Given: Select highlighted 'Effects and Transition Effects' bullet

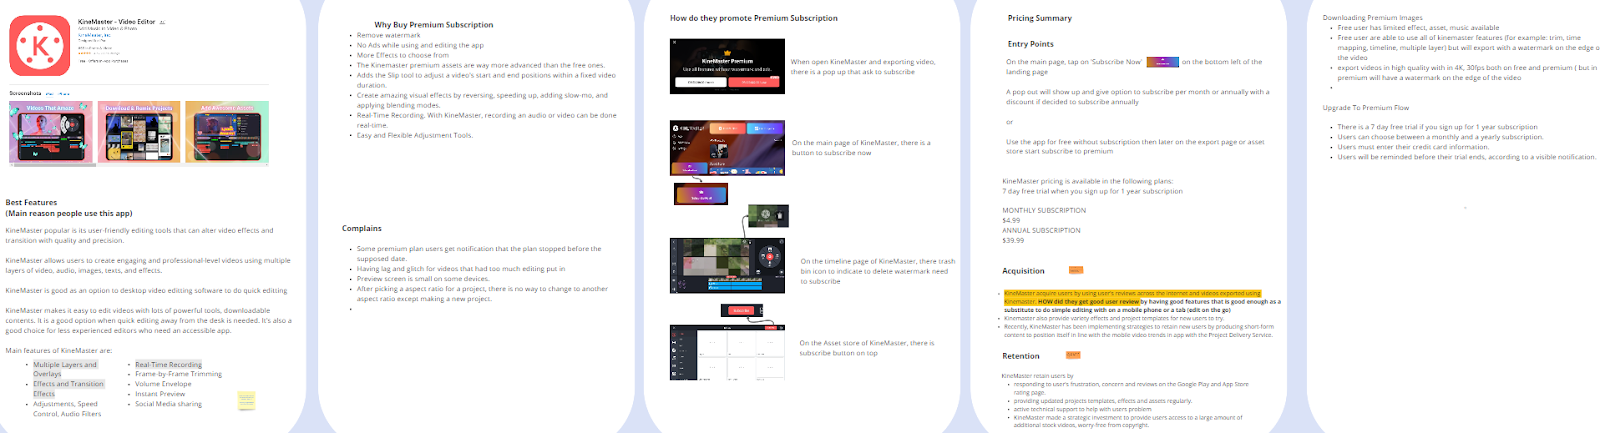Looking at the screenshot, I should tap(68, 389).
